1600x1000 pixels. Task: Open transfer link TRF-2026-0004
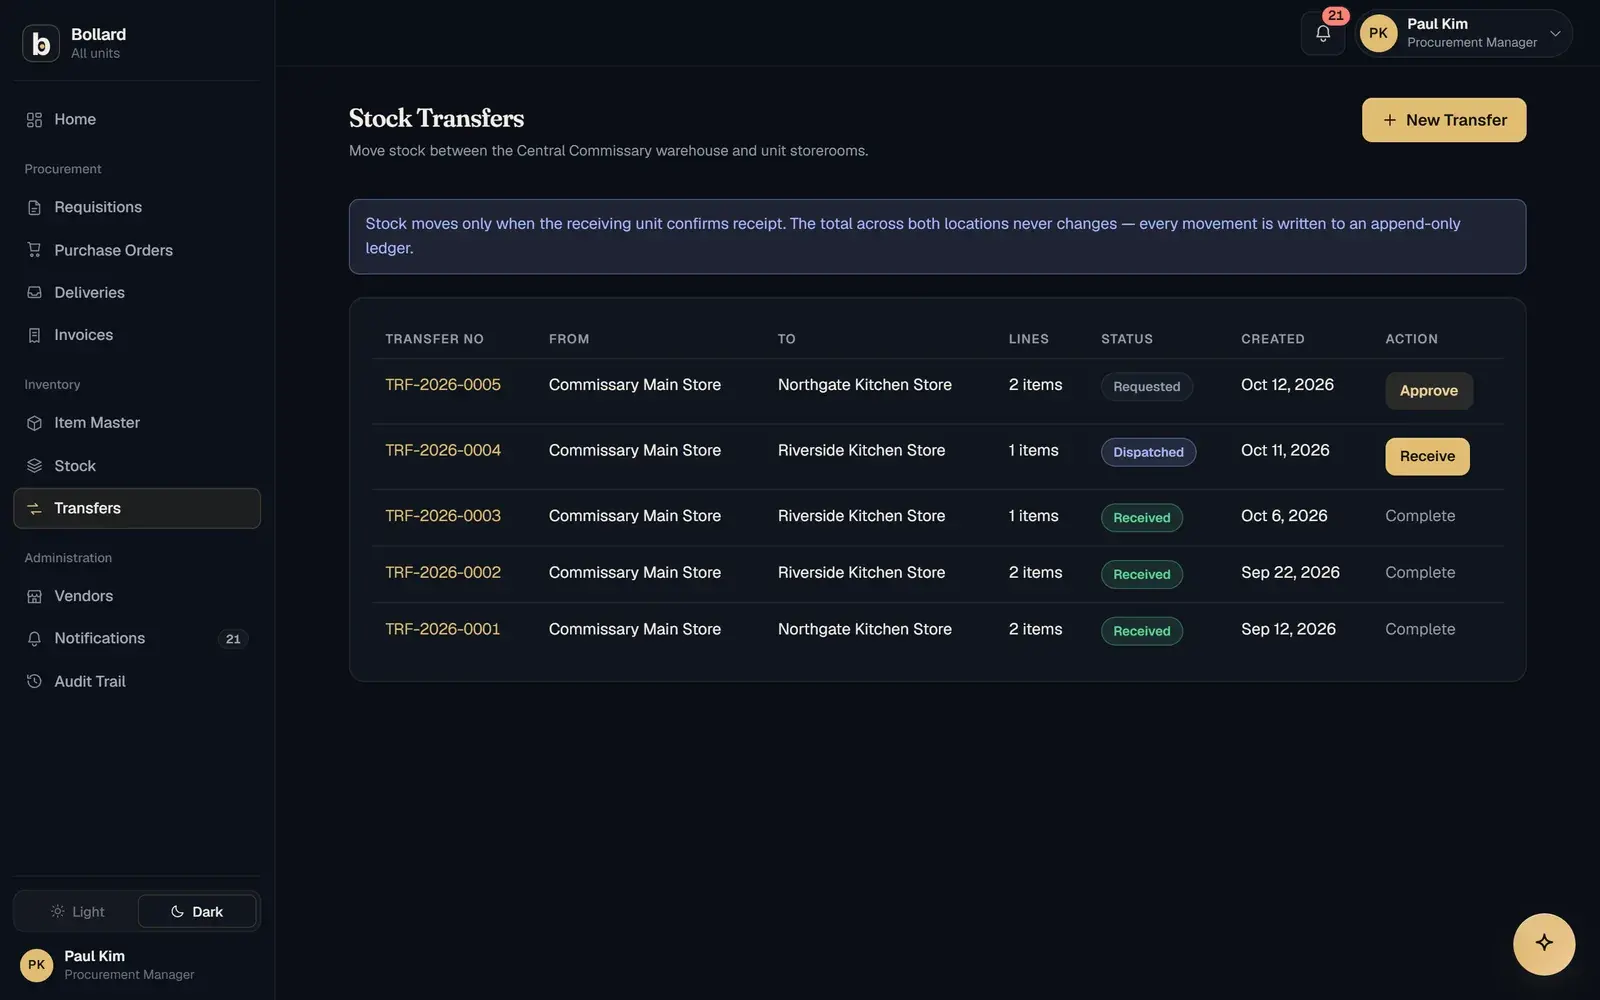[443, 451]
